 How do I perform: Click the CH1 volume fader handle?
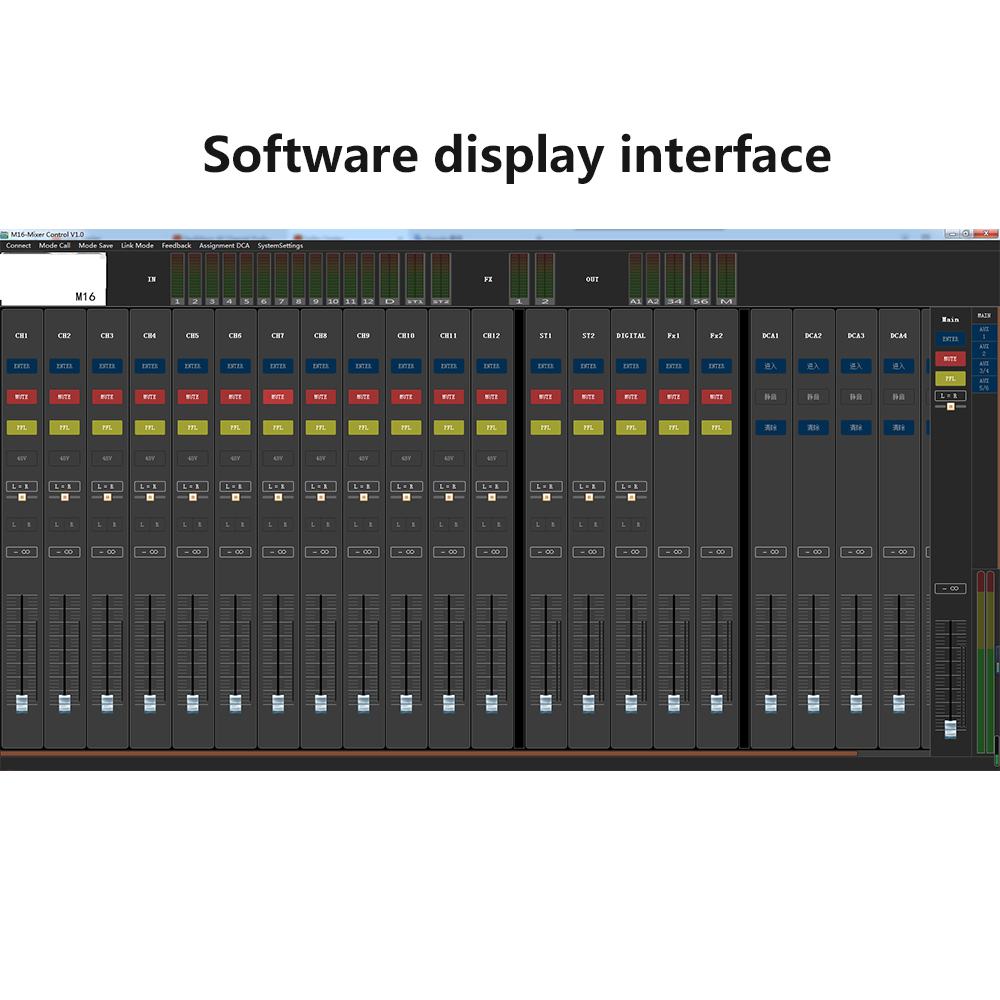coord(22,703)
